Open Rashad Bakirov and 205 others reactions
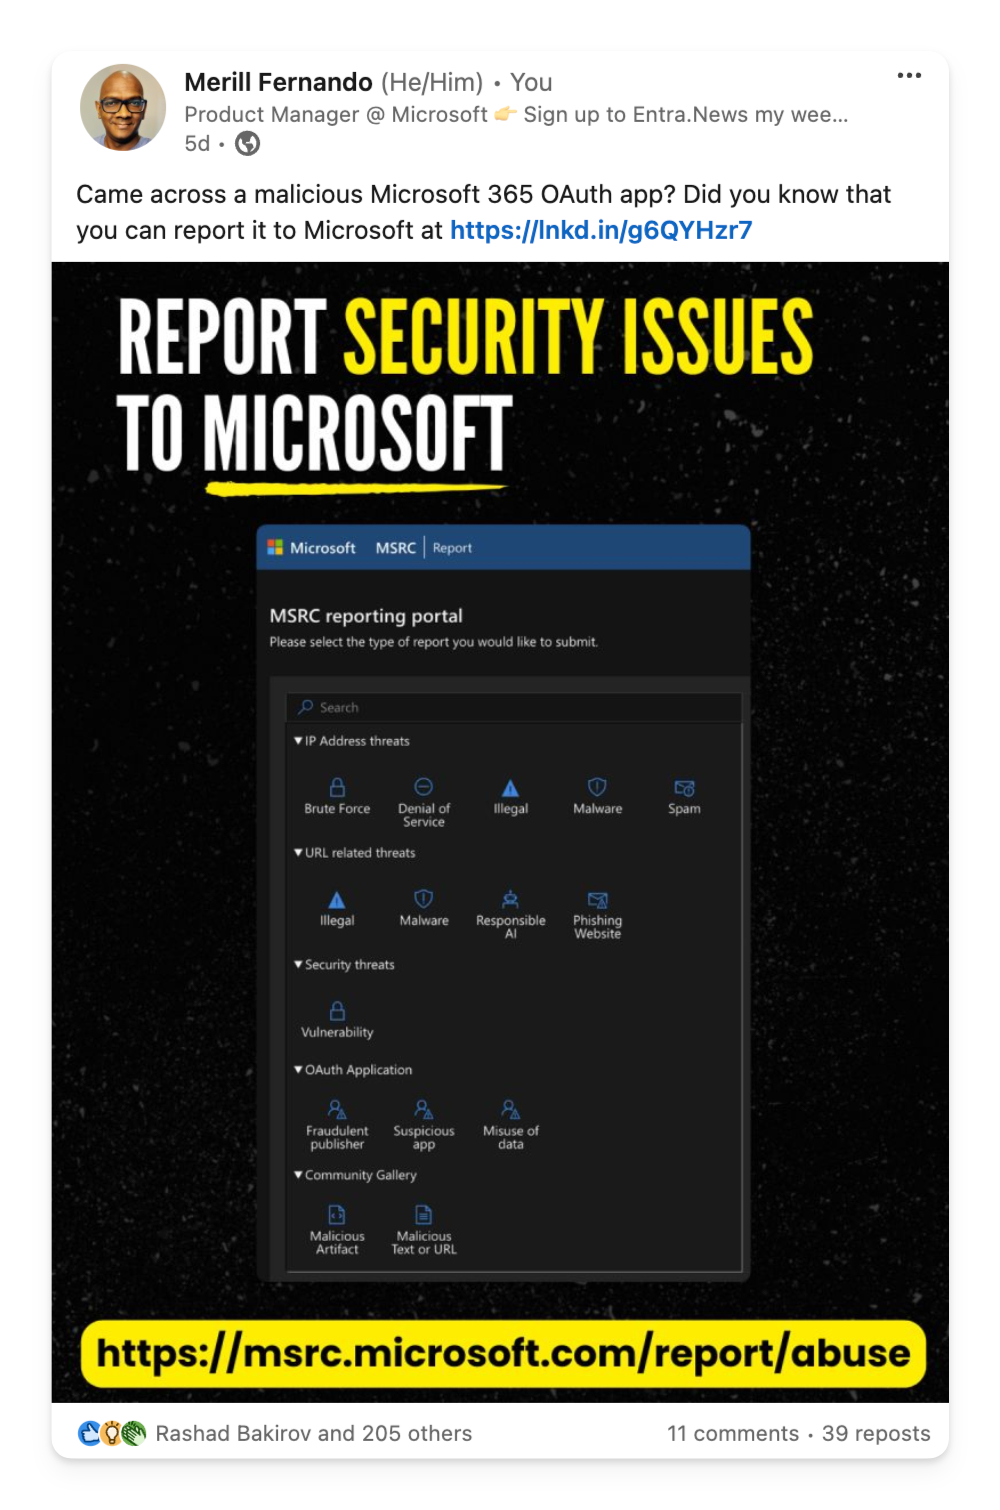Image resolution: width=1000 pixels, height=1510 pixels. pos(314,1433)
